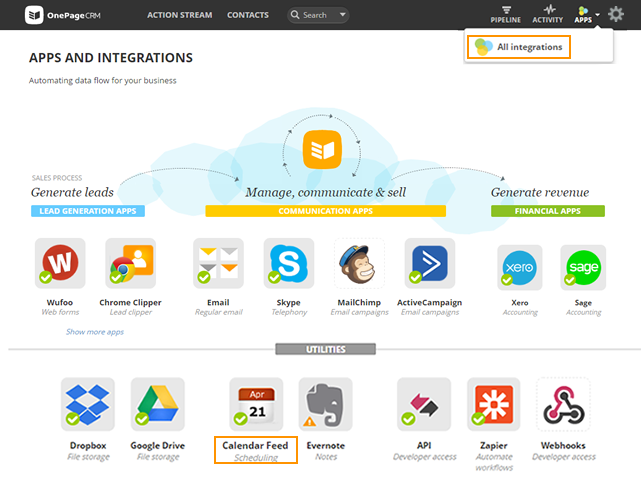Click Manage, communicate & sell heading
The width and height of the screenshot is (641, 496).
(326, 192)
